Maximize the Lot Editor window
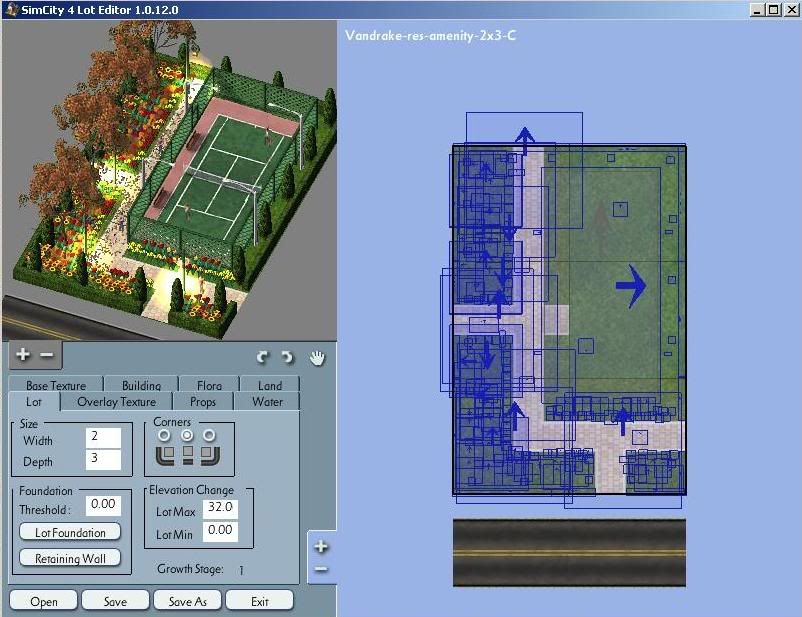The width and height of the screenshot is (802, 617). click(x=774, y=10)
